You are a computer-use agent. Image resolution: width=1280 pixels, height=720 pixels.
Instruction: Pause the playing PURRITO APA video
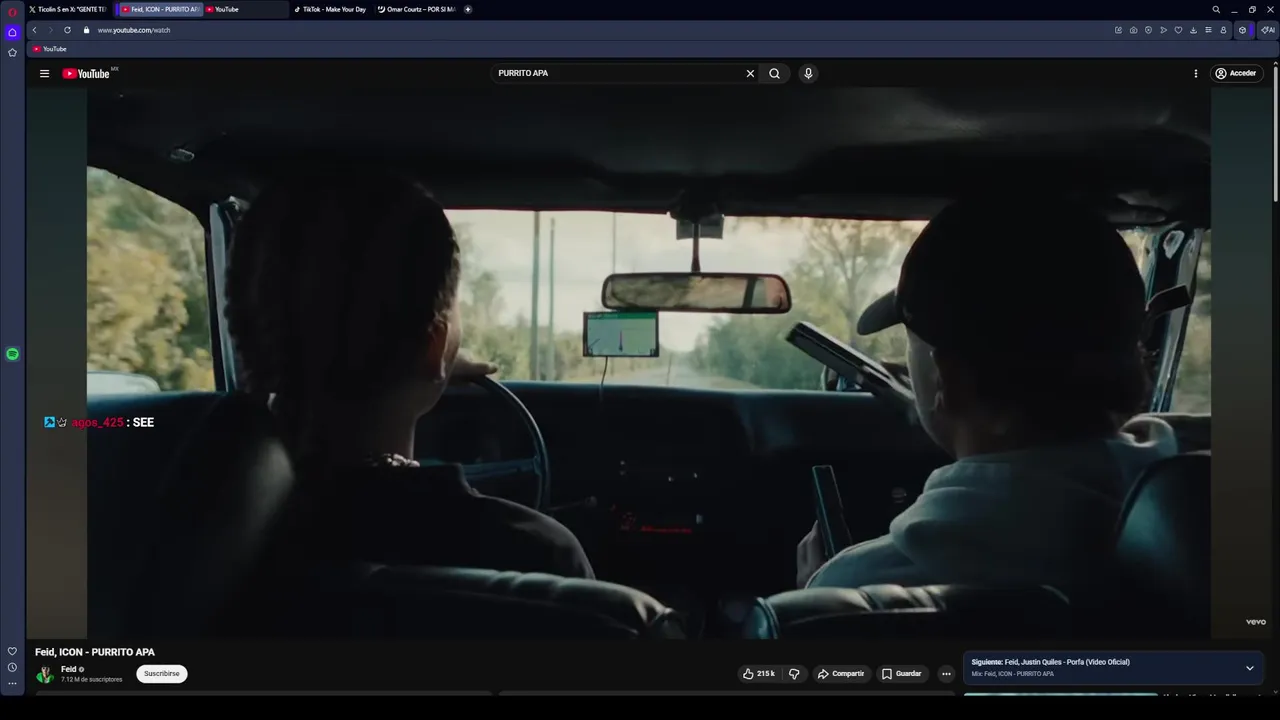648,362
